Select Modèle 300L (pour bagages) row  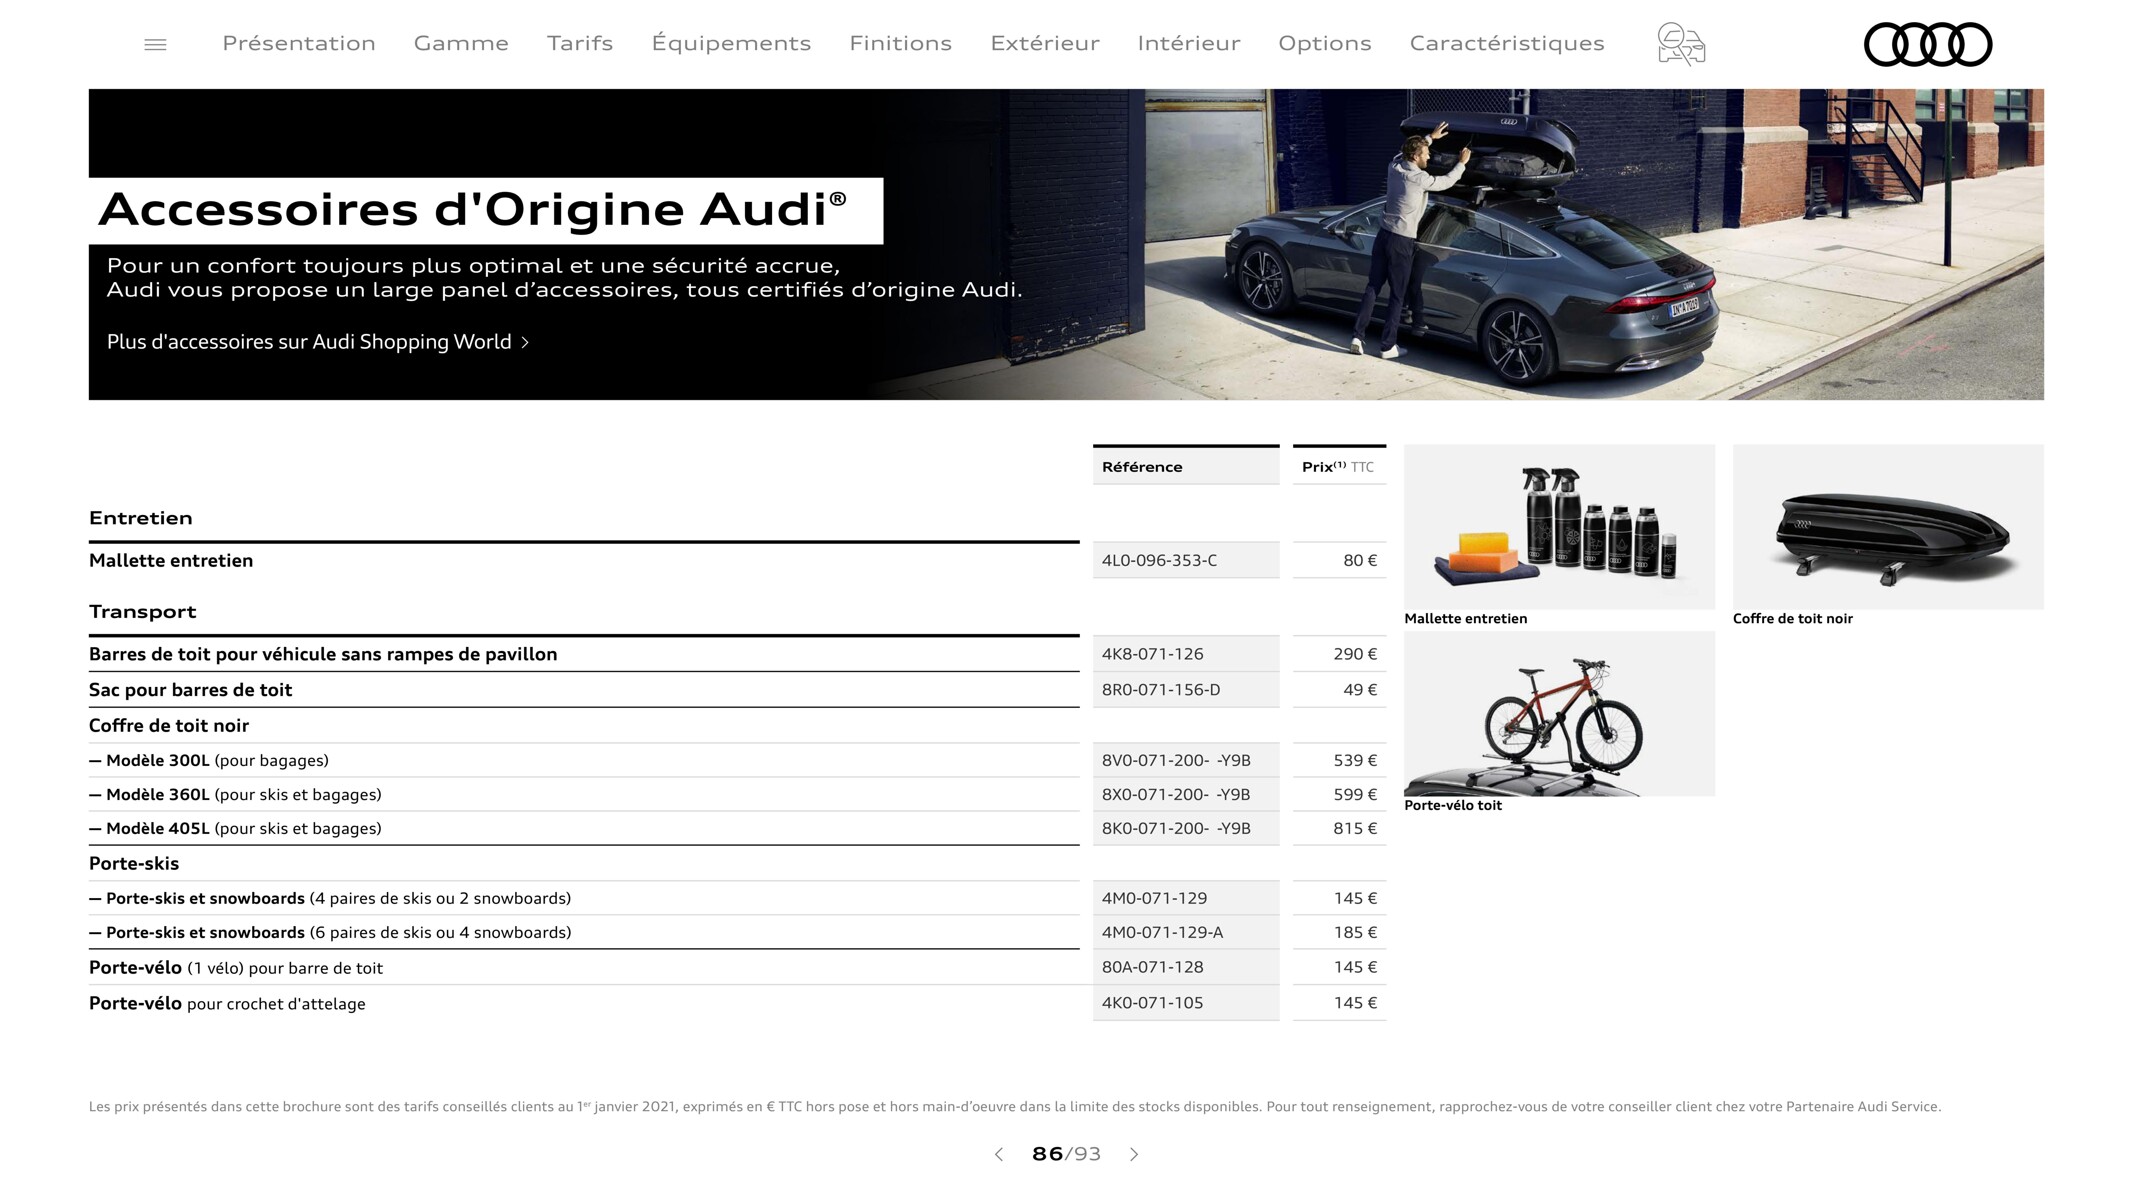[584, 760]
